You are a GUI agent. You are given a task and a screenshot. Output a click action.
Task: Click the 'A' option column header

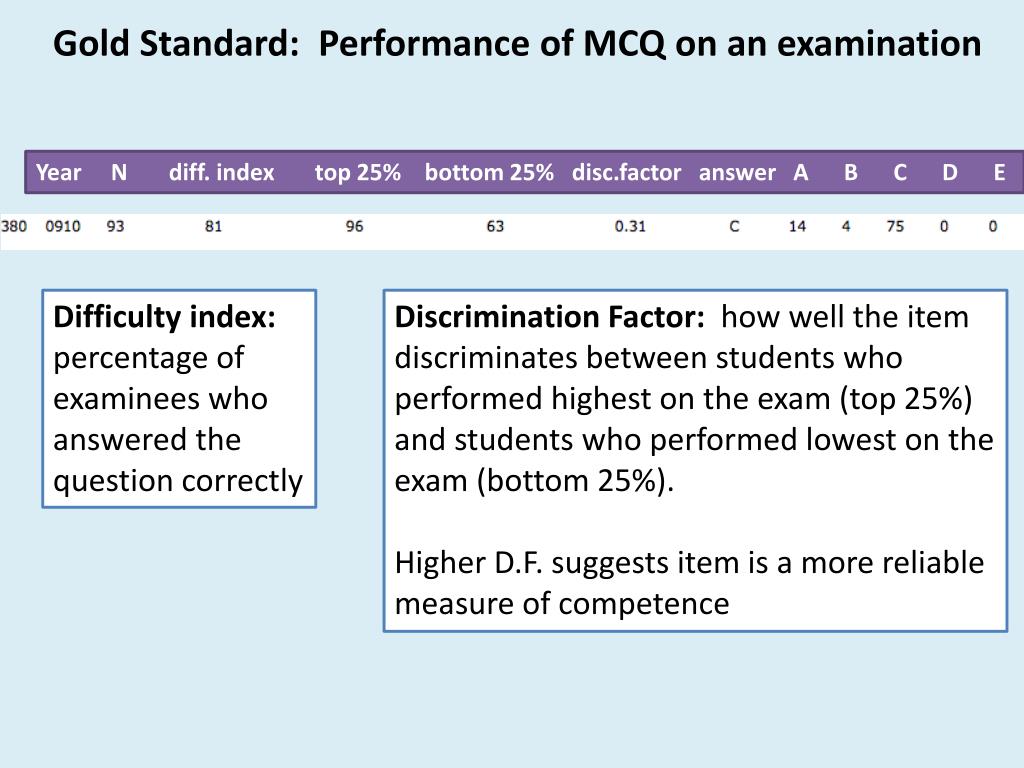point(801,172)
